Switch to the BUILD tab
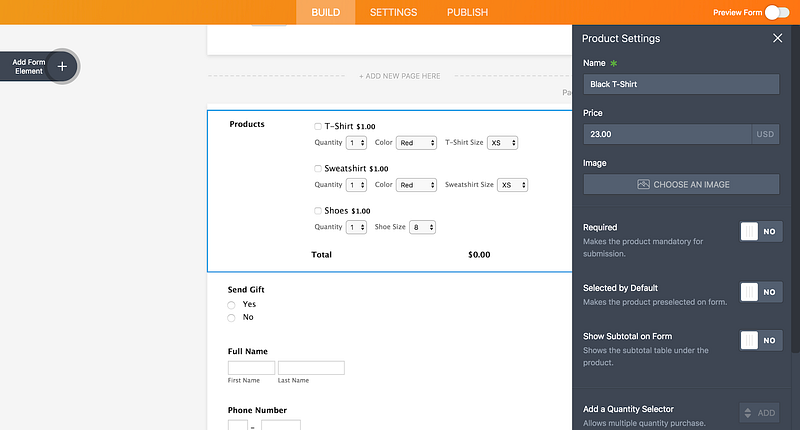Screen dimensions: 800x430 click(x=326, y=12)
